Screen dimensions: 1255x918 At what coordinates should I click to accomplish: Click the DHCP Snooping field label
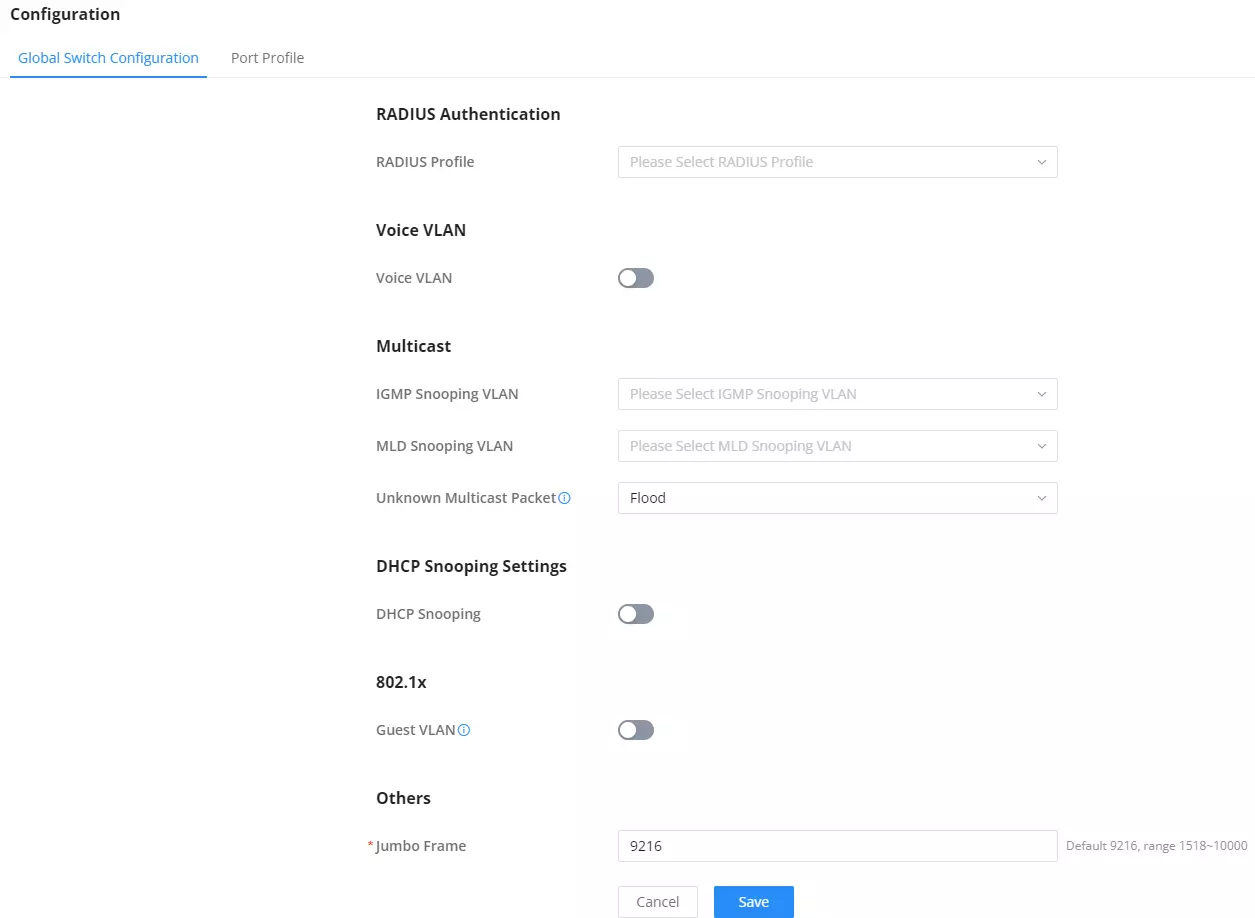[429, 614]
